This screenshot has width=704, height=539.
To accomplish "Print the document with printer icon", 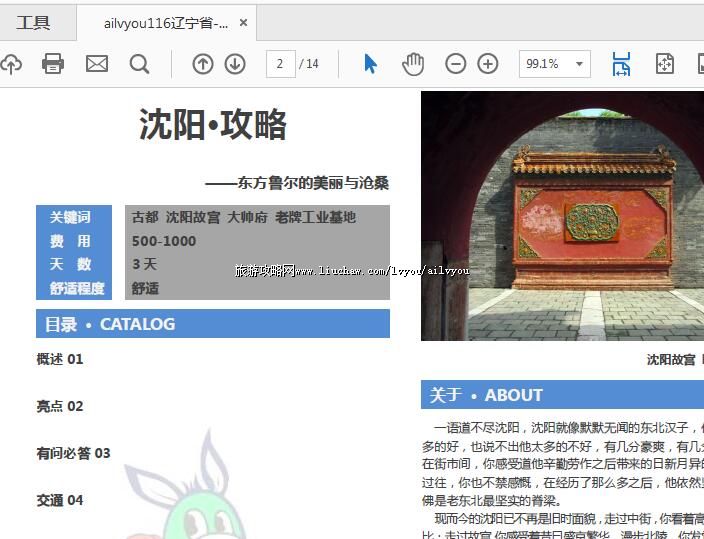I will pos(53,64).
